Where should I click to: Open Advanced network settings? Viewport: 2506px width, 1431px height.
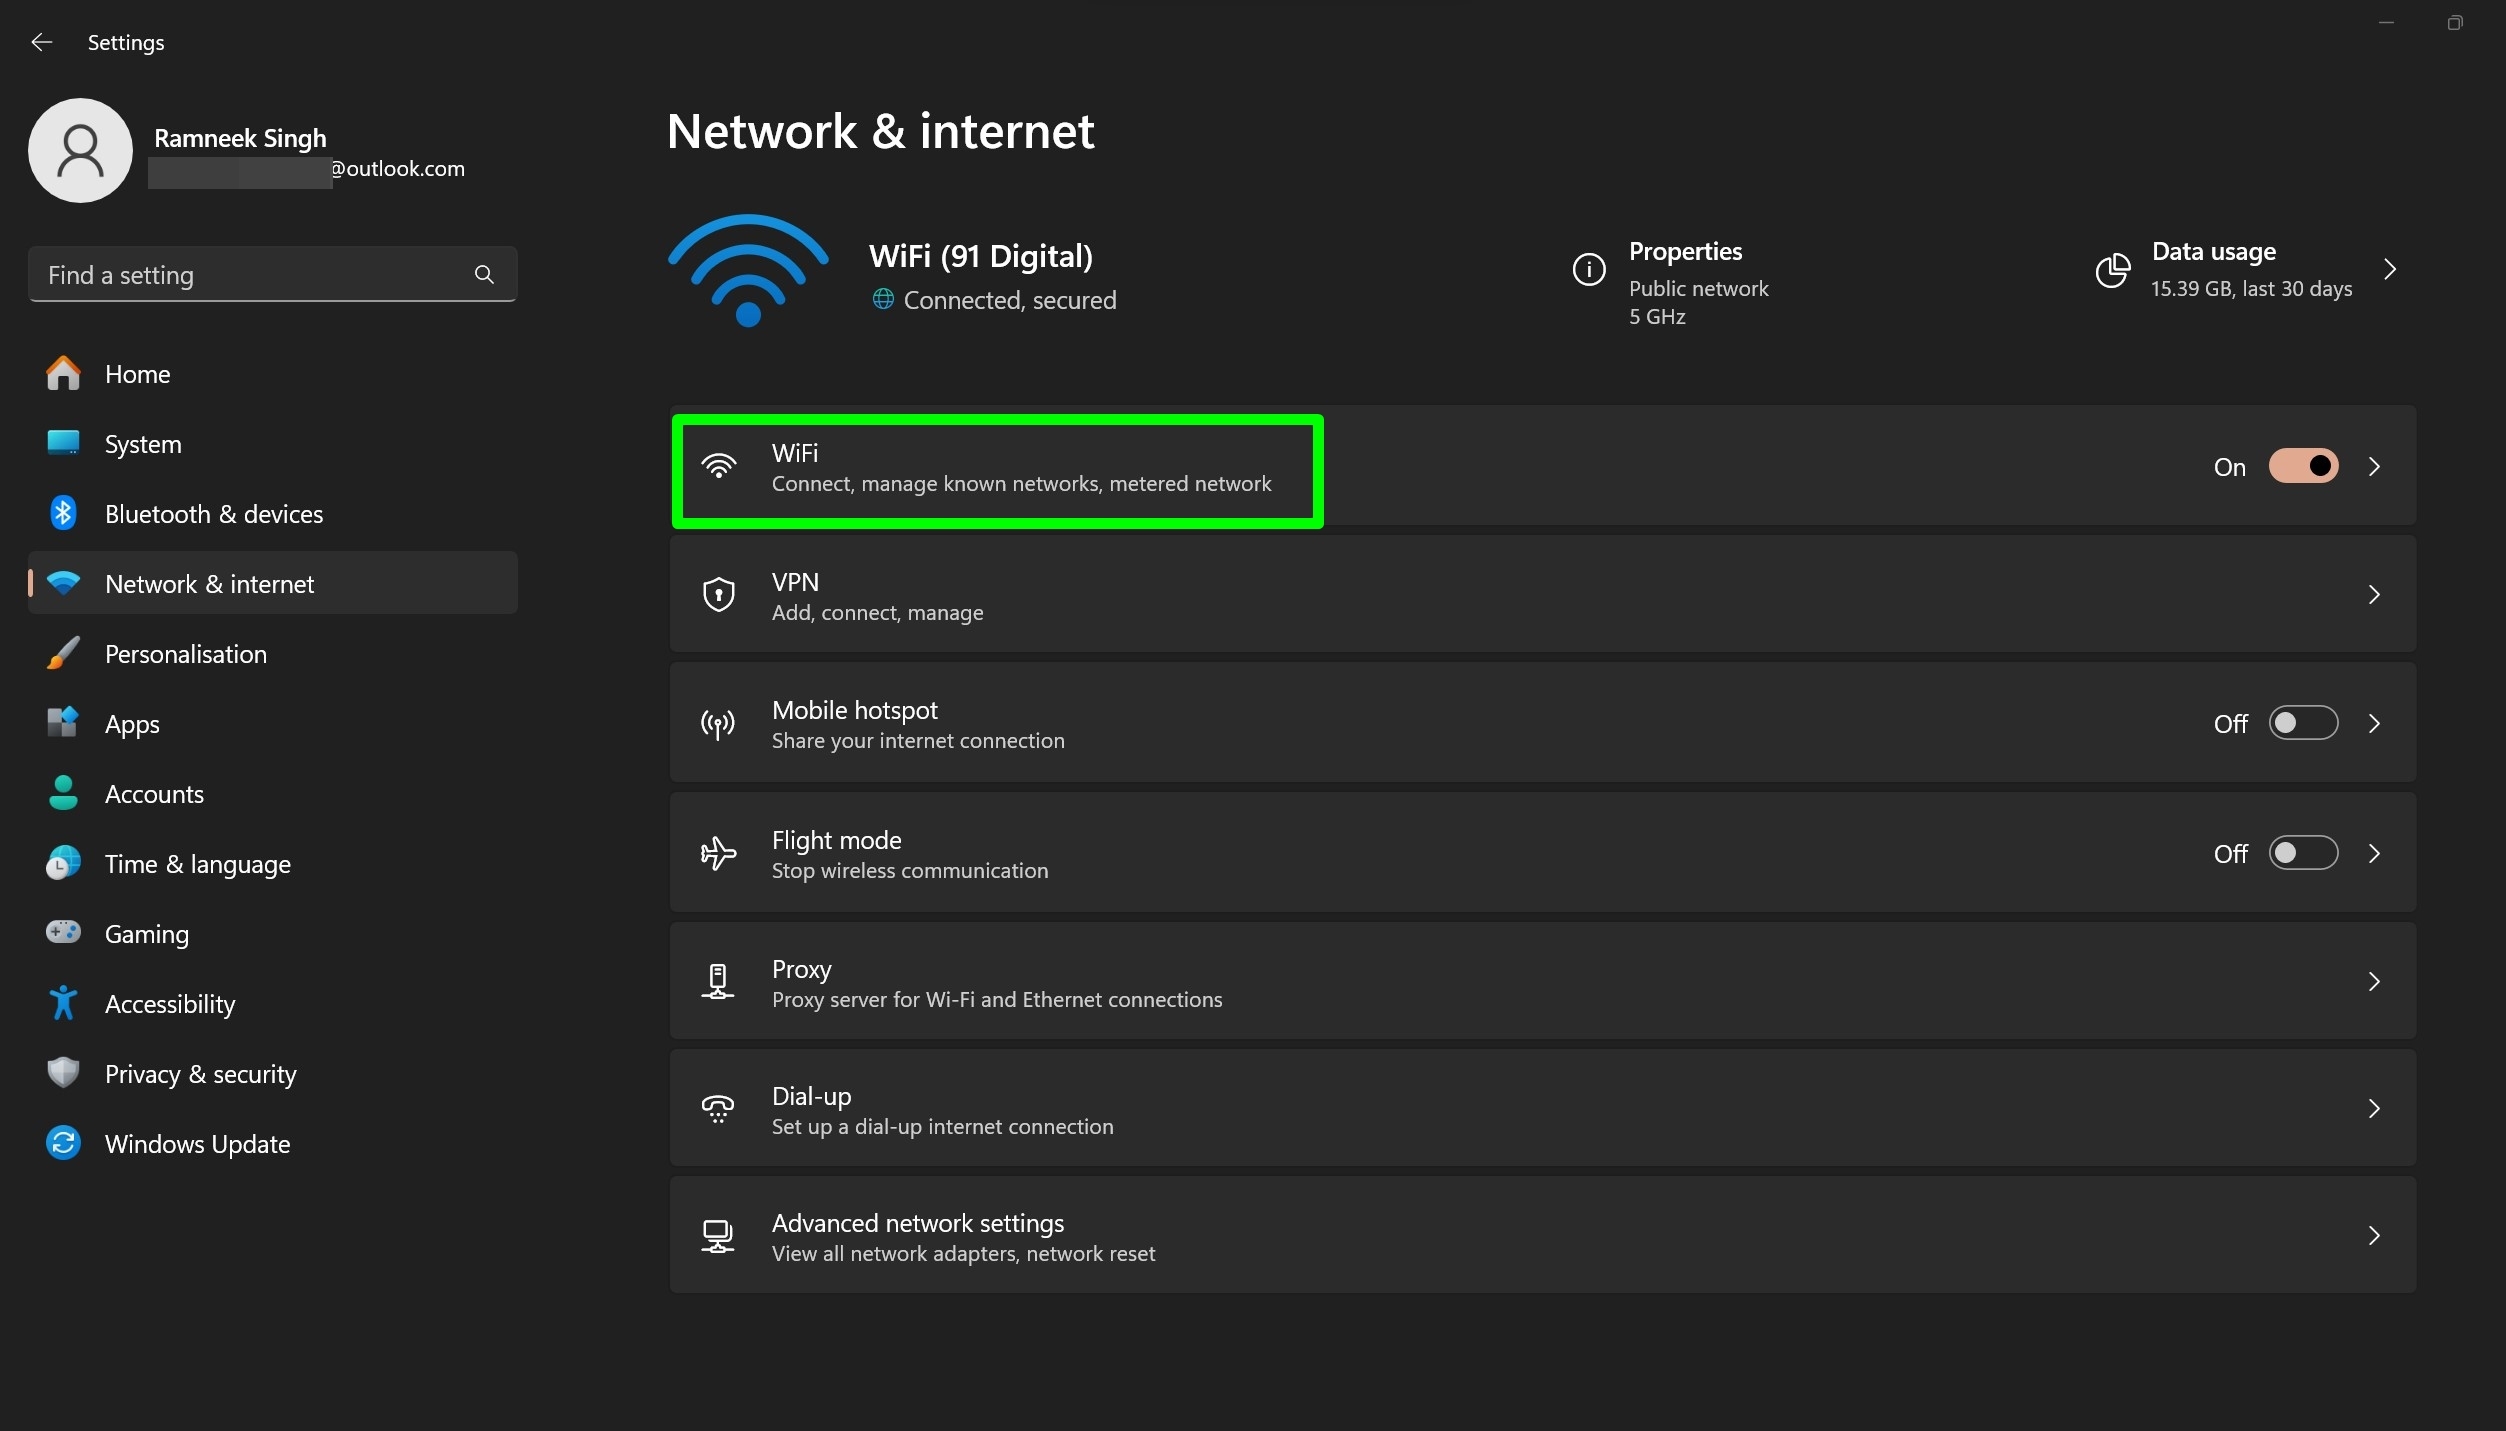point(1543,1235)
